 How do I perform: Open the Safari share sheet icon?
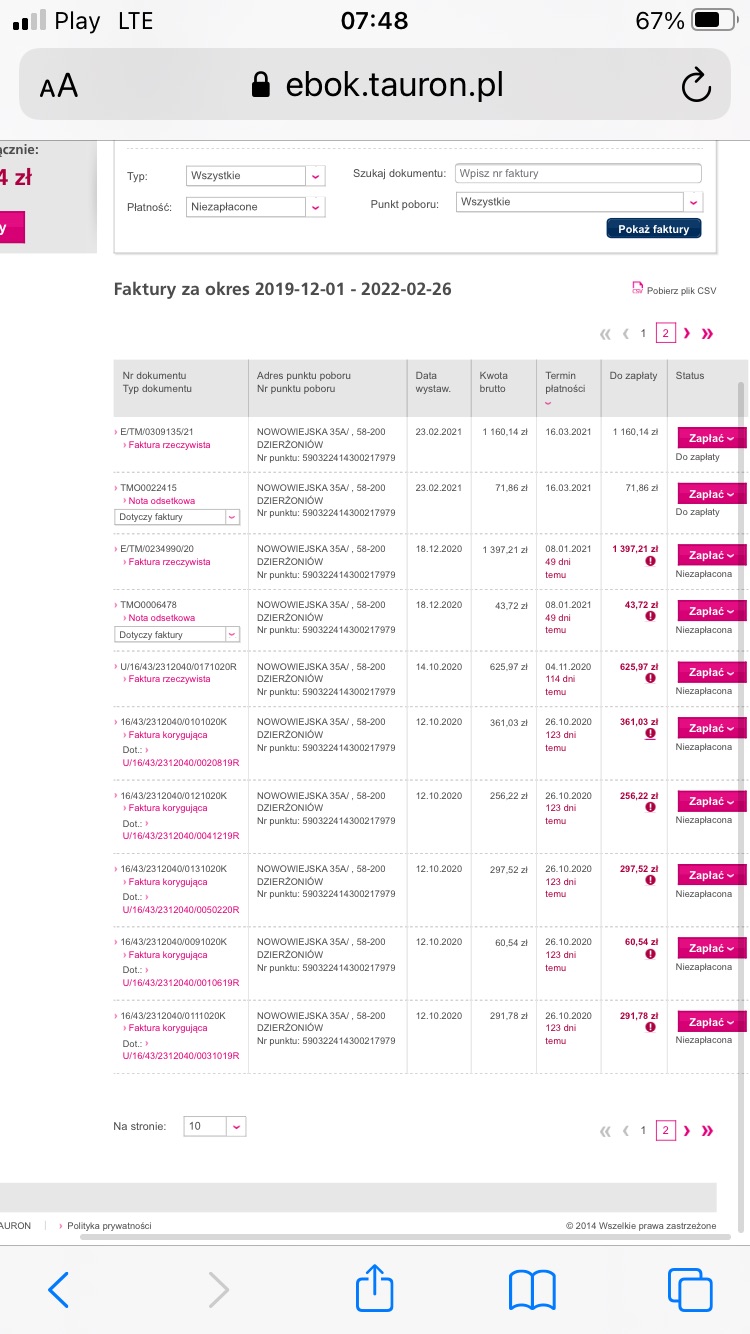(x=375, y=1289)
